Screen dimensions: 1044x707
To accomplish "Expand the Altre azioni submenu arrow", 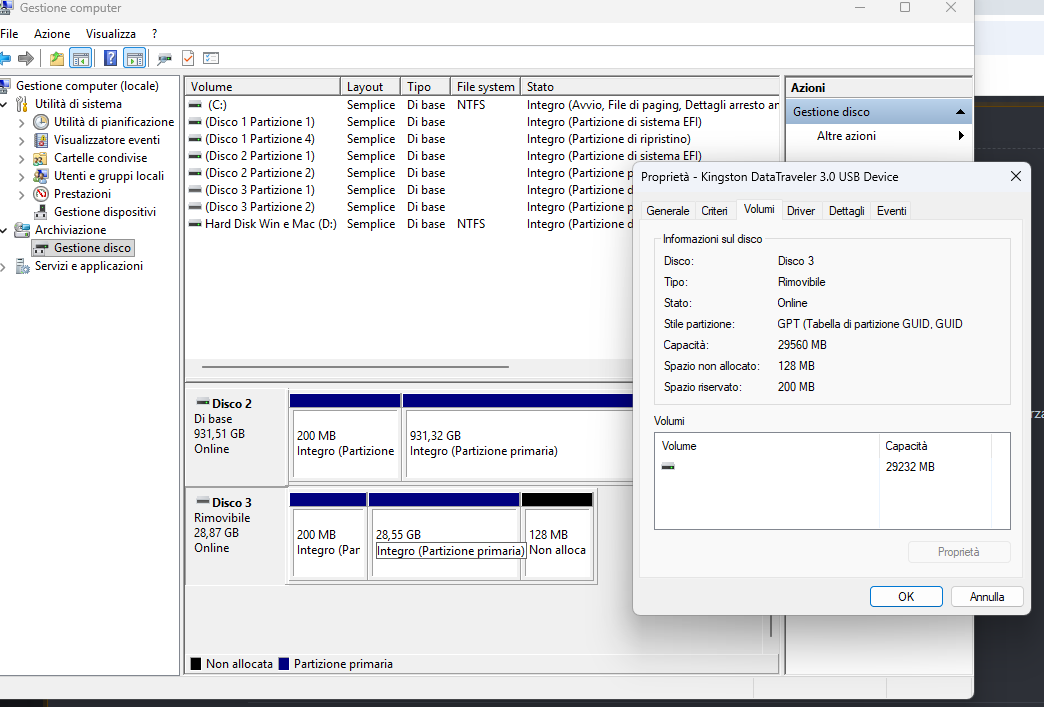I will point(961,136).
